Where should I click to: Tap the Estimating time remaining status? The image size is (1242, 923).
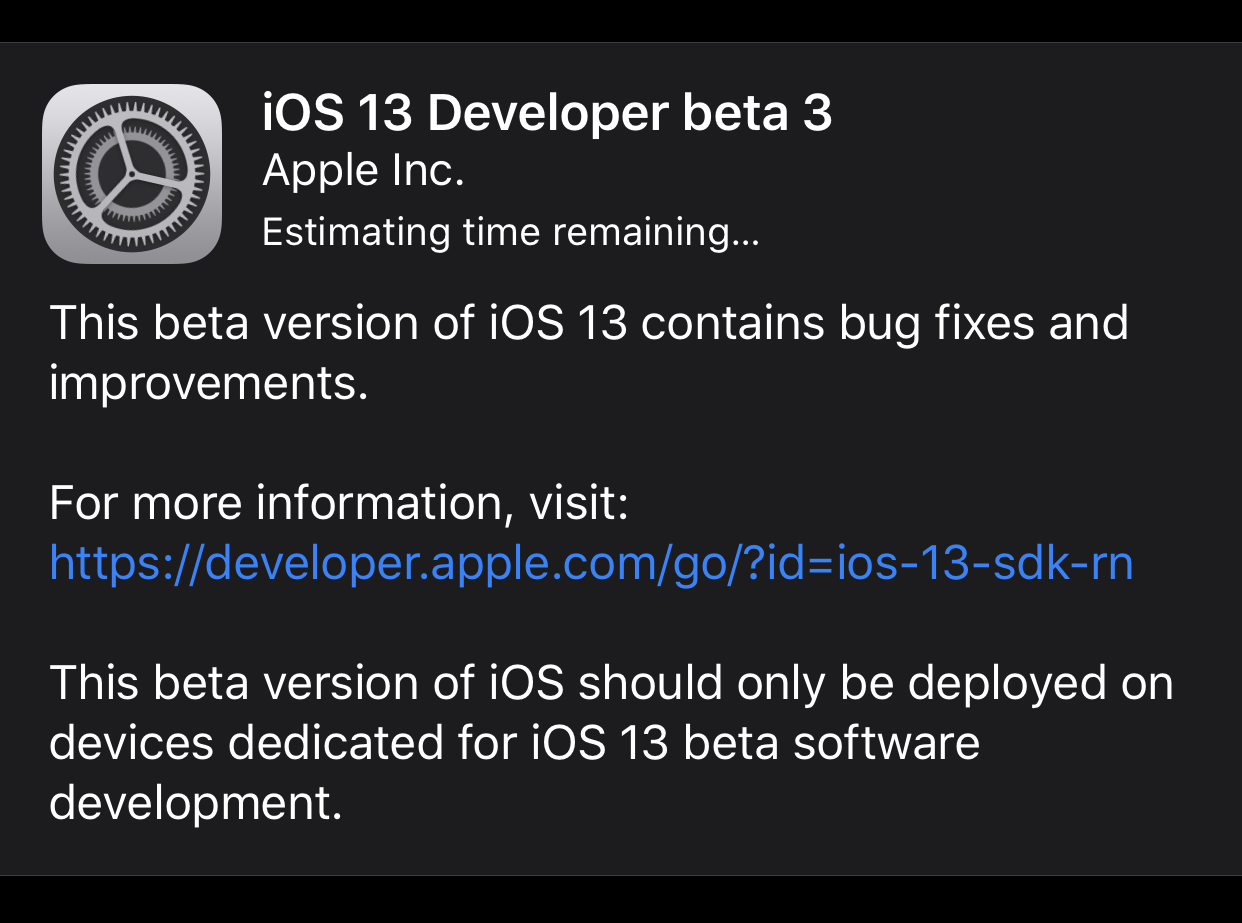510,232
